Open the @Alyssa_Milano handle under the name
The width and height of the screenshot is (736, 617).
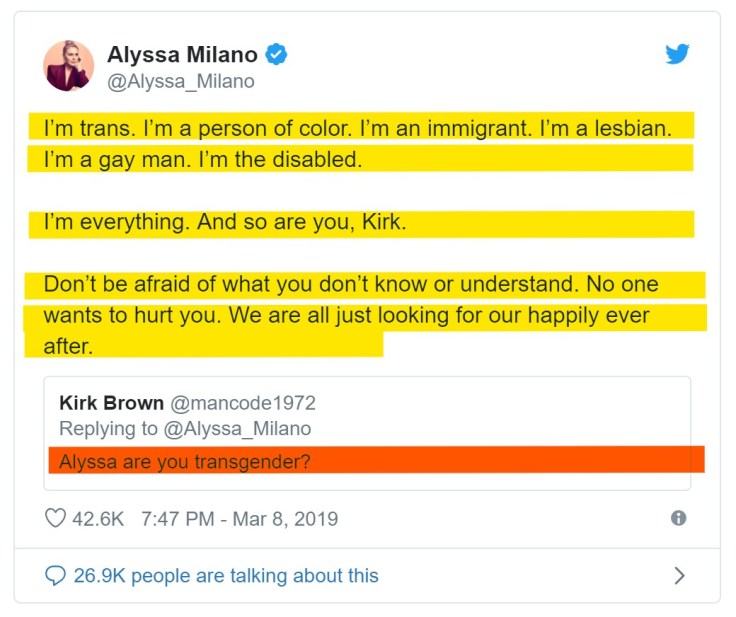pos(180,82)
